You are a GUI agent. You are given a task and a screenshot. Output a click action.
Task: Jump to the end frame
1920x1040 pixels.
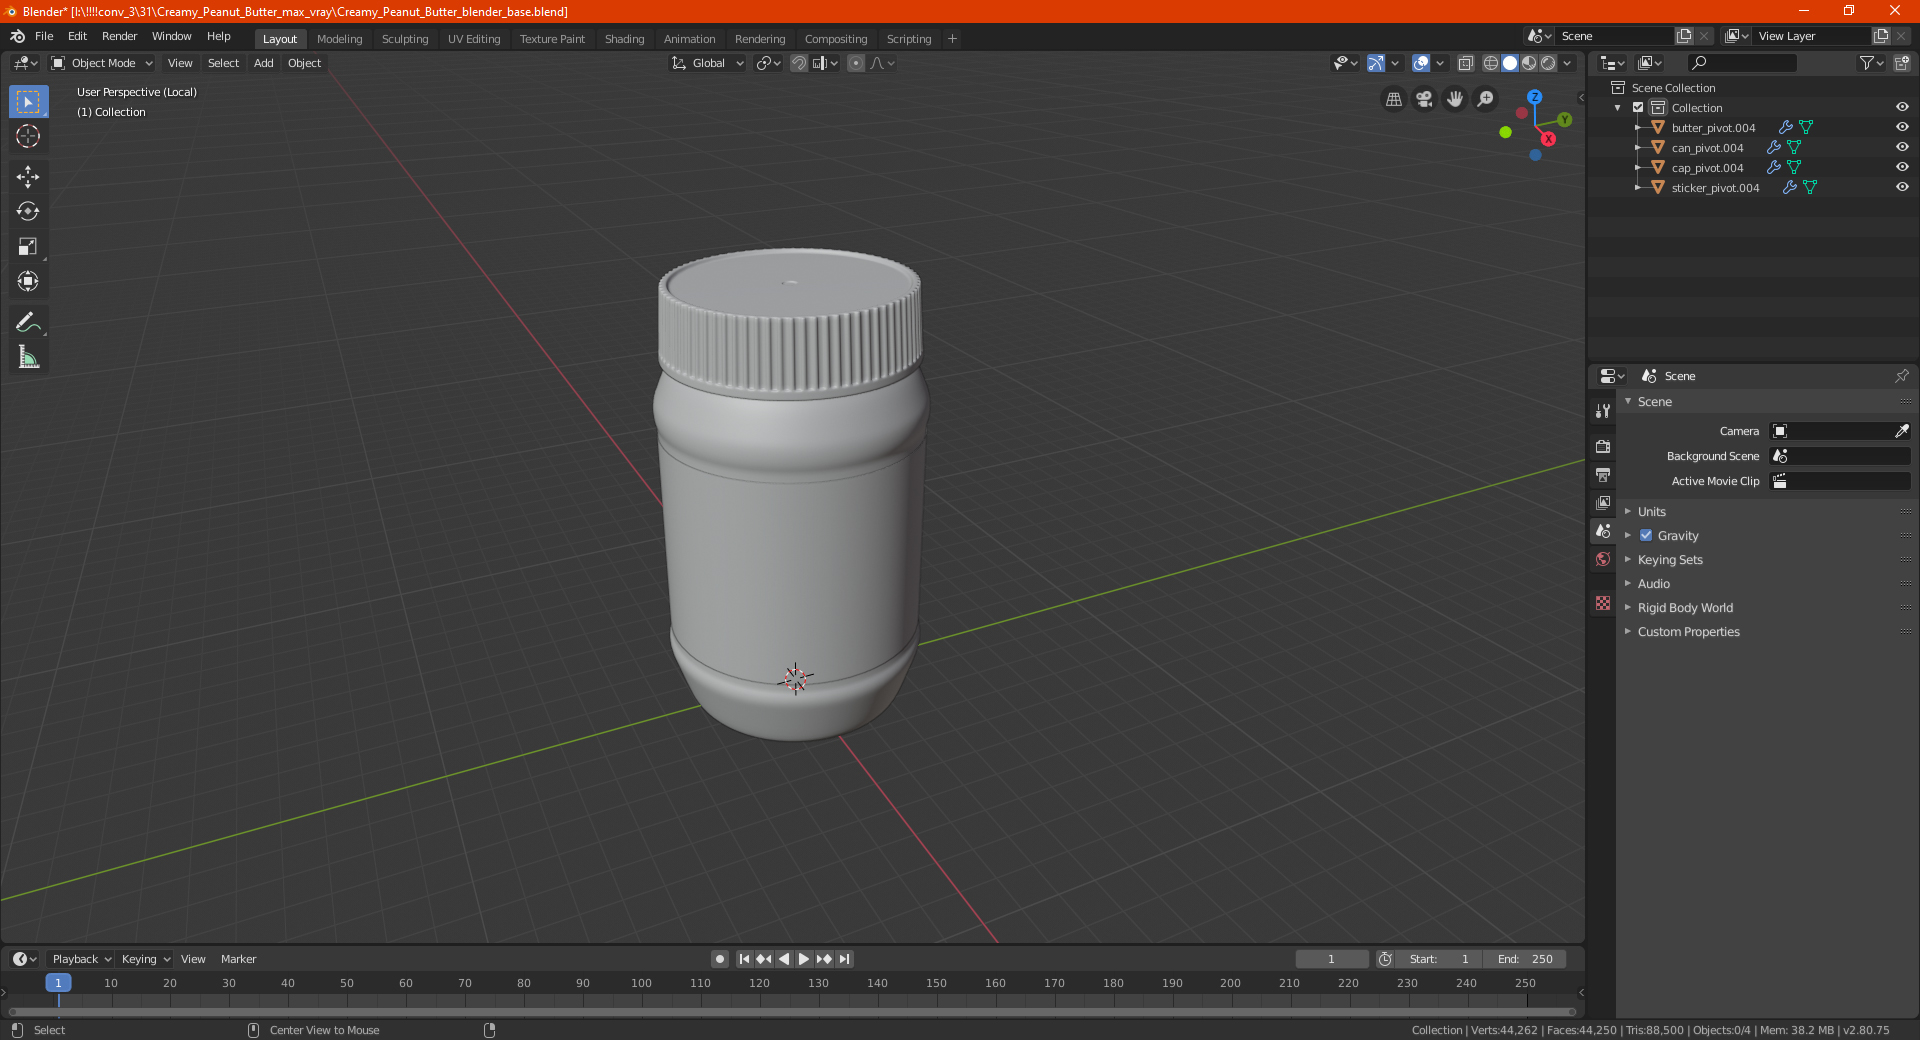pyautogui.click(x=844, y=959)
